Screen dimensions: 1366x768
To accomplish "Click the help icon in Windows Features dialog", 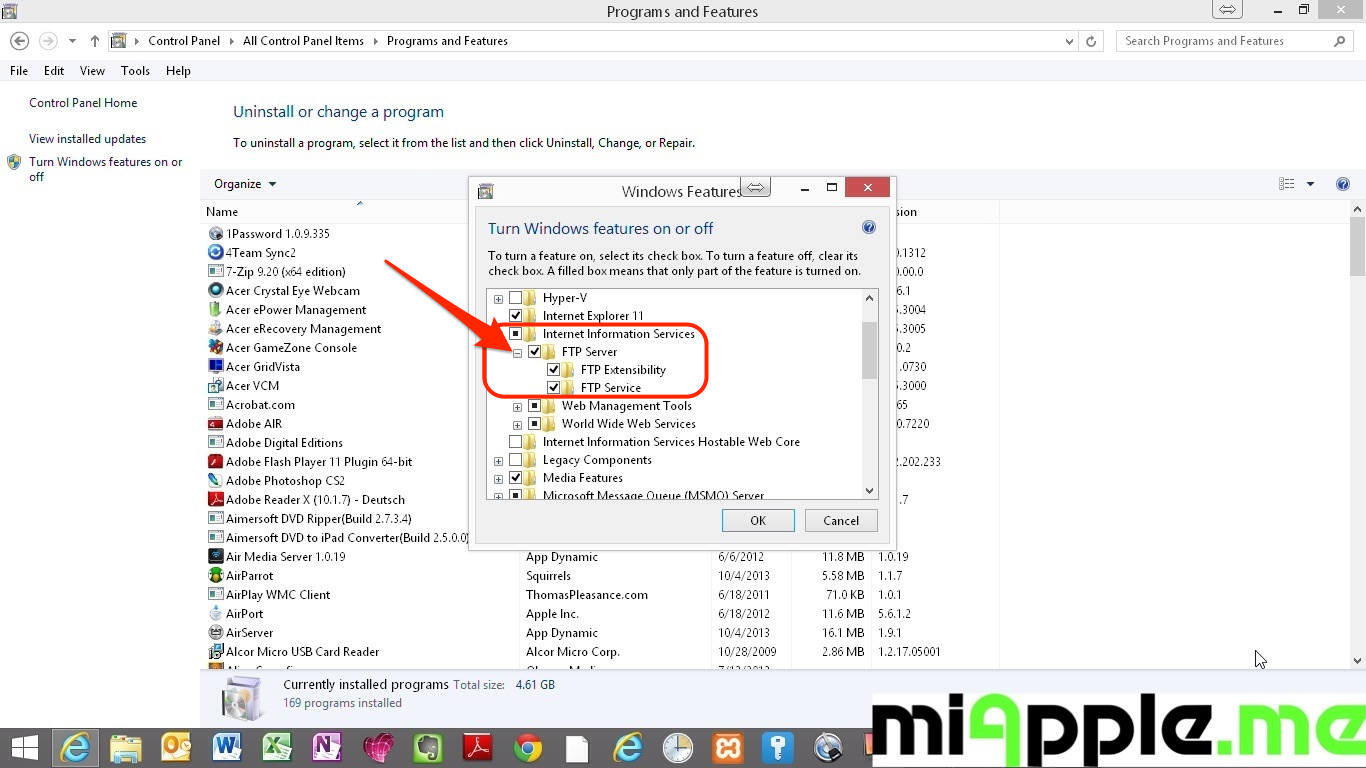I will coord(868,228).
